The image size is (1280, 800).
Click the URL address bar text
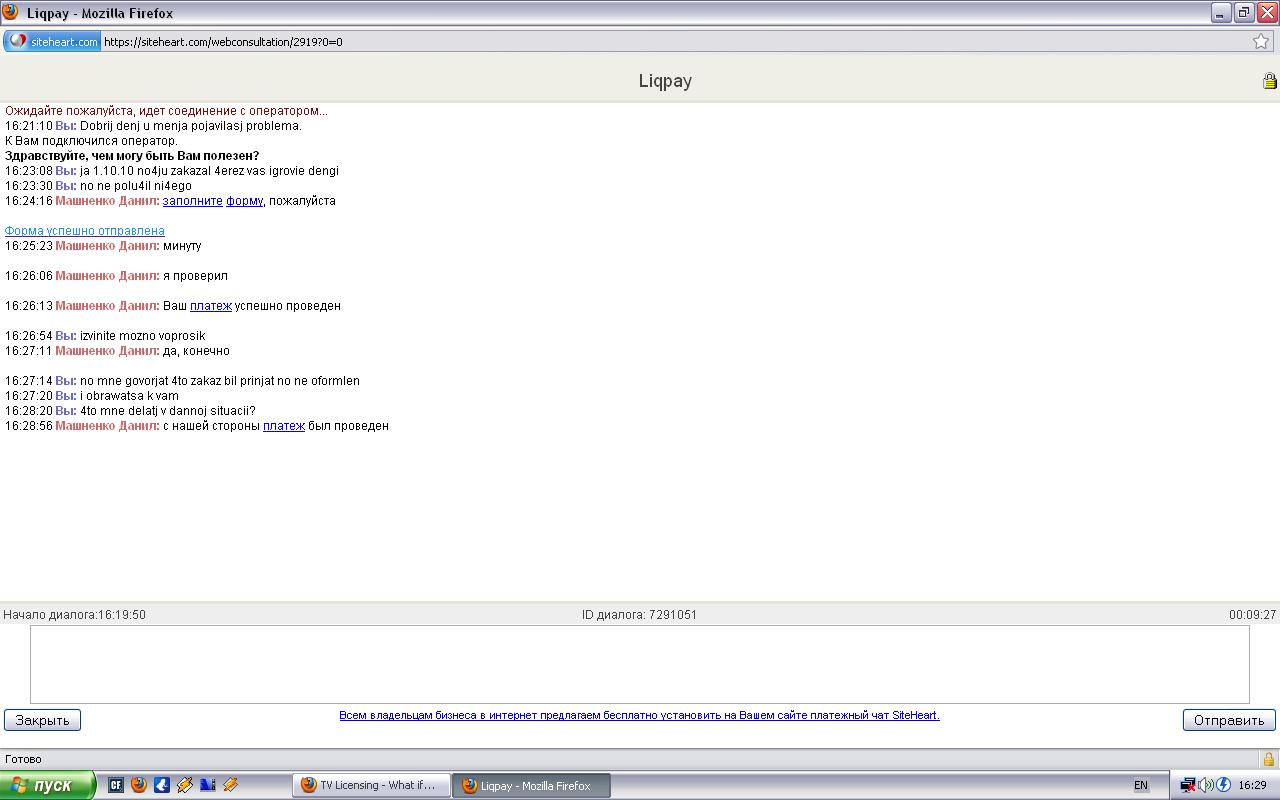point(223,42)
